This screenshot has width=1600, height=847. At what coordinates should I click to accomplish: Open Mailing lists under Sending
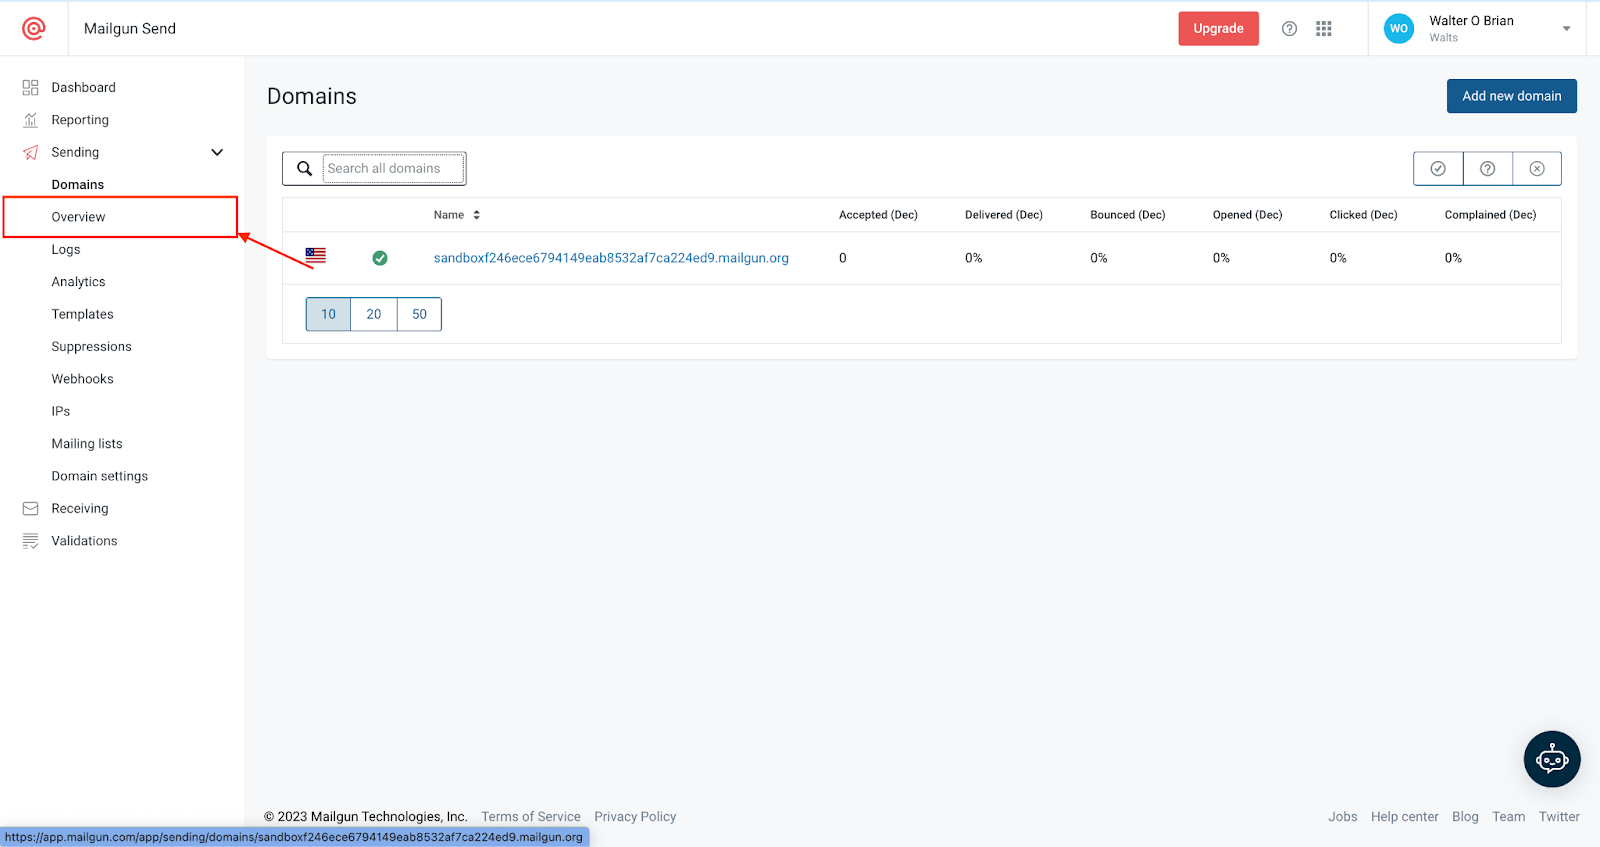pyautogui.click(x=87, y=444)
